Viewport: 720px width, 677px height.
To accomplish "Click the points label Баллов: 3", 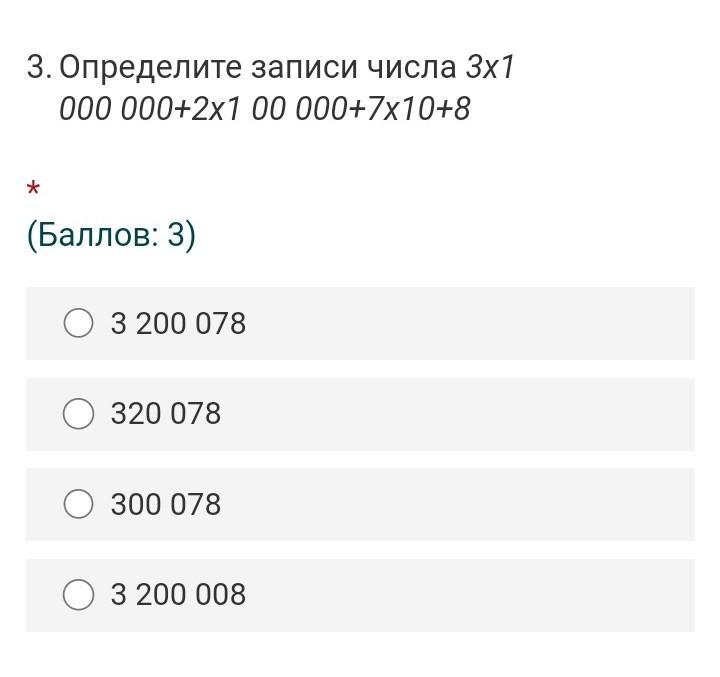I will pos(111,235).
